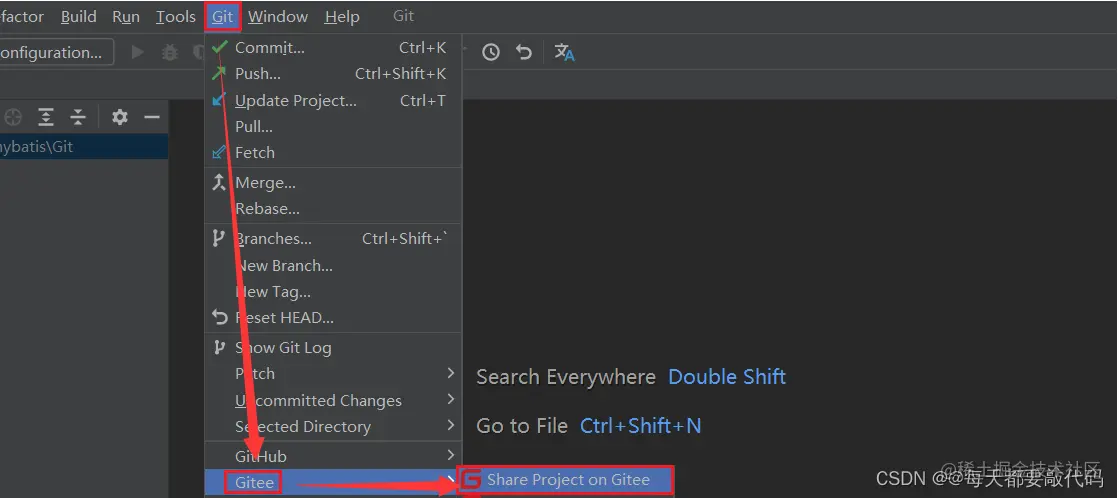This screenshot has height=498, width=1119.
Task: Click the Translate toolbar icon
Action: tap(564, 52)
